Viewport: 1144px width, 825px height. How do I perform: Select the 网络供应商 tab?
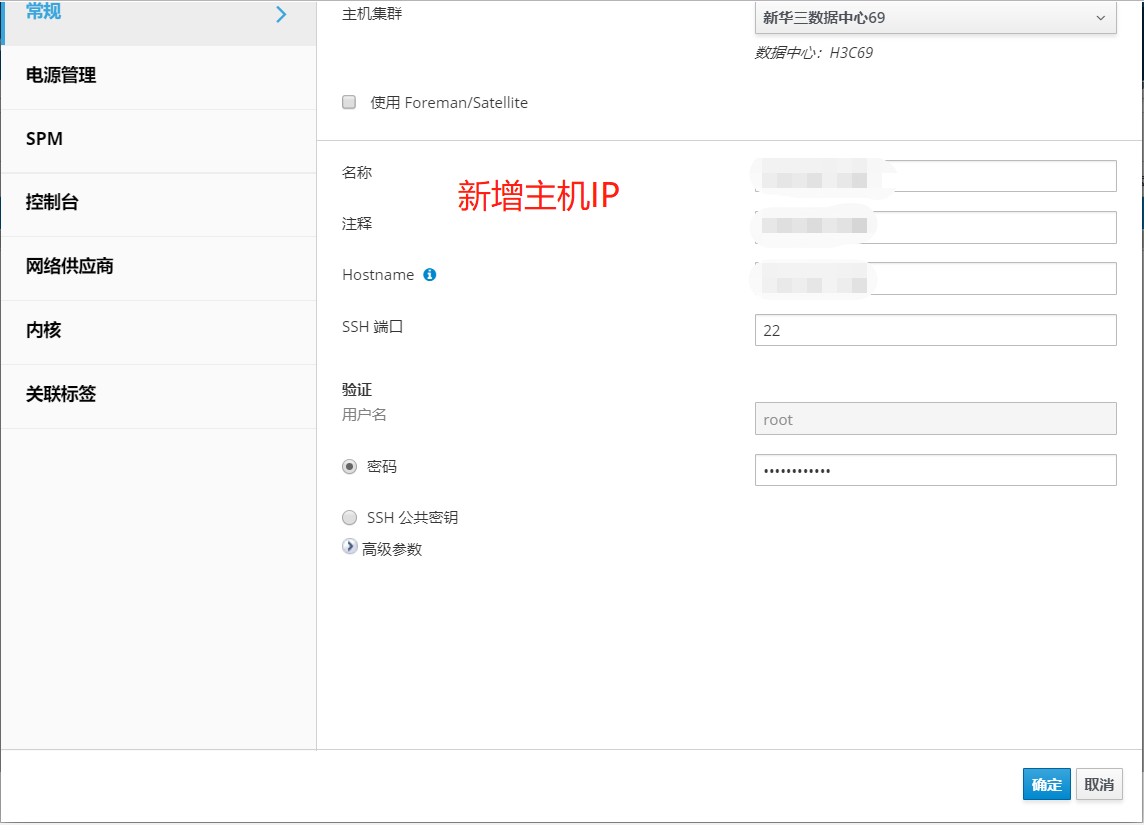click(70, 267)
